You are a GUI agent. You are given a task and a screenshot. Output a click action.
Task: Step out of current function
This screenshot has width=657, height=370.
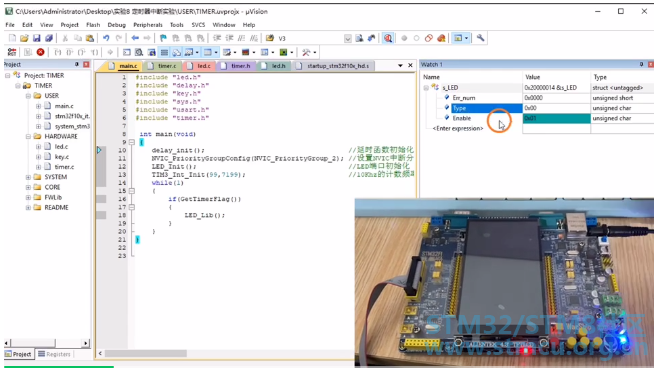point(82,52)
